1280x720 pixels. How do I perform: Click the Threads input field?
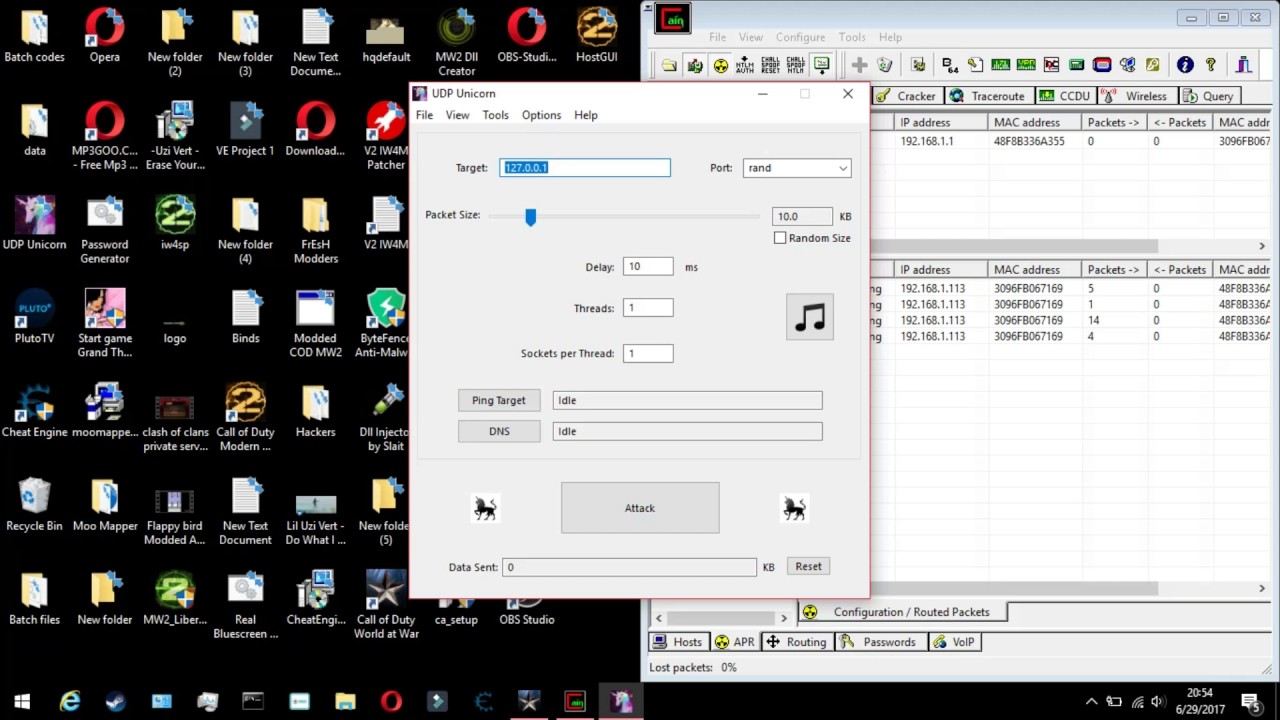point(648,308)
